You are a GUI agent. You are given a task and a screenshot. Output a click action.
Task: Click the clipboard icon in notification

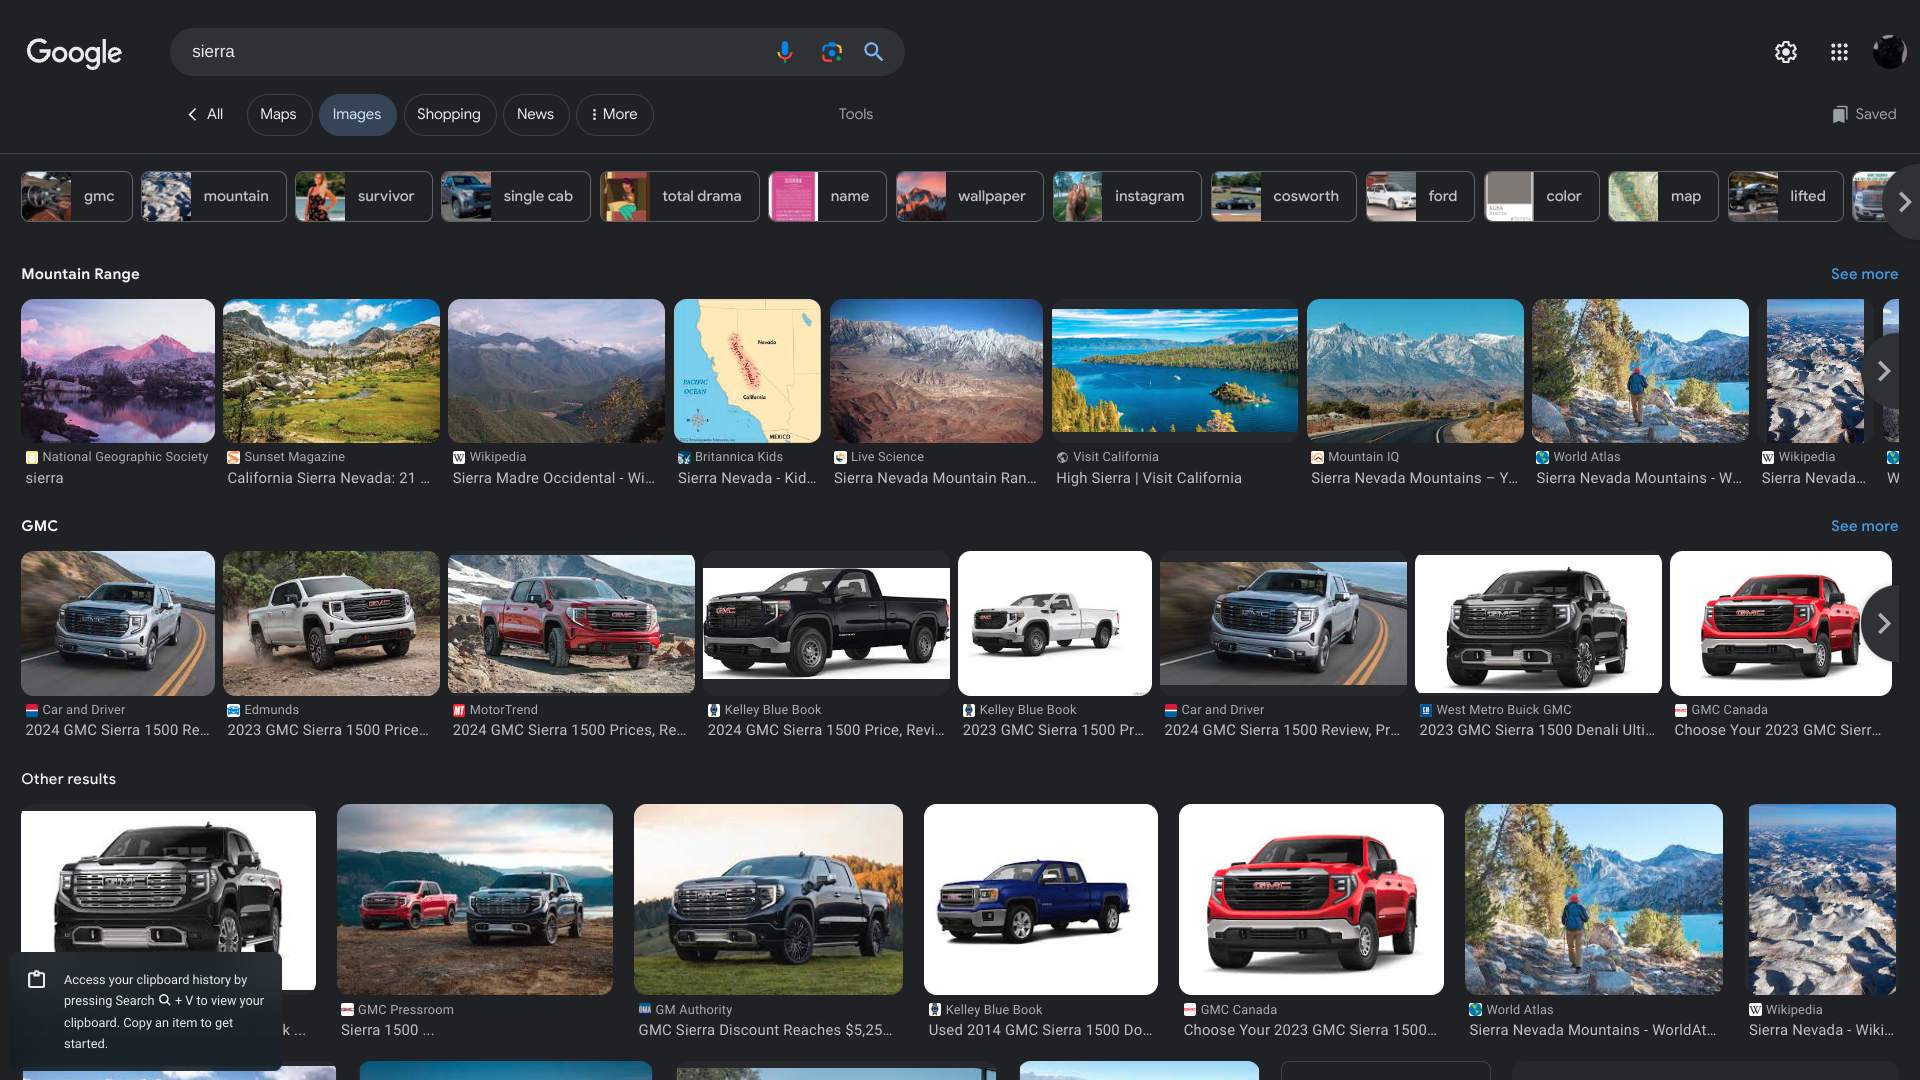pyautogui.click(x=37, y=980)
